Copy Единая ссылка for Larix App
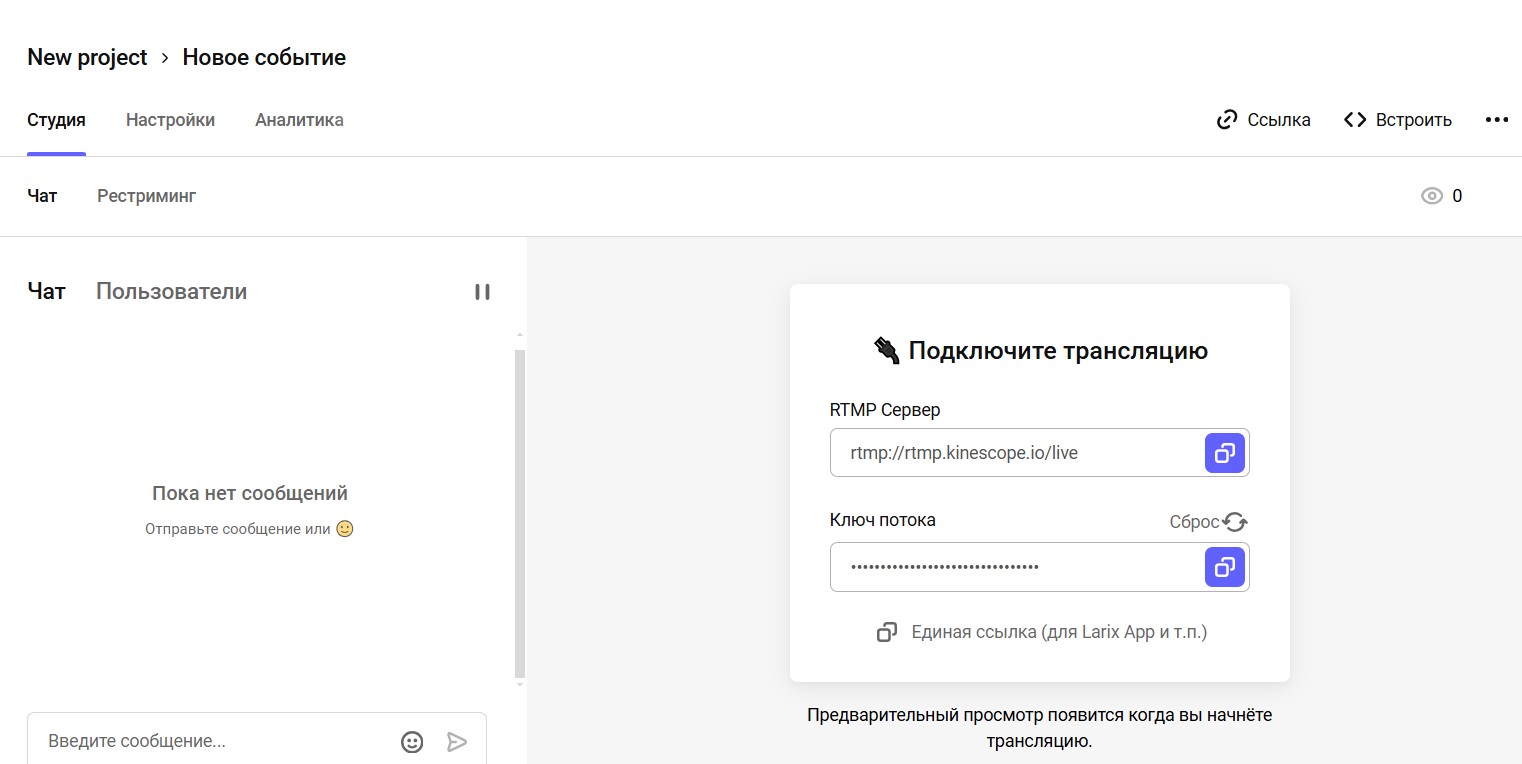 point(1041,632)
